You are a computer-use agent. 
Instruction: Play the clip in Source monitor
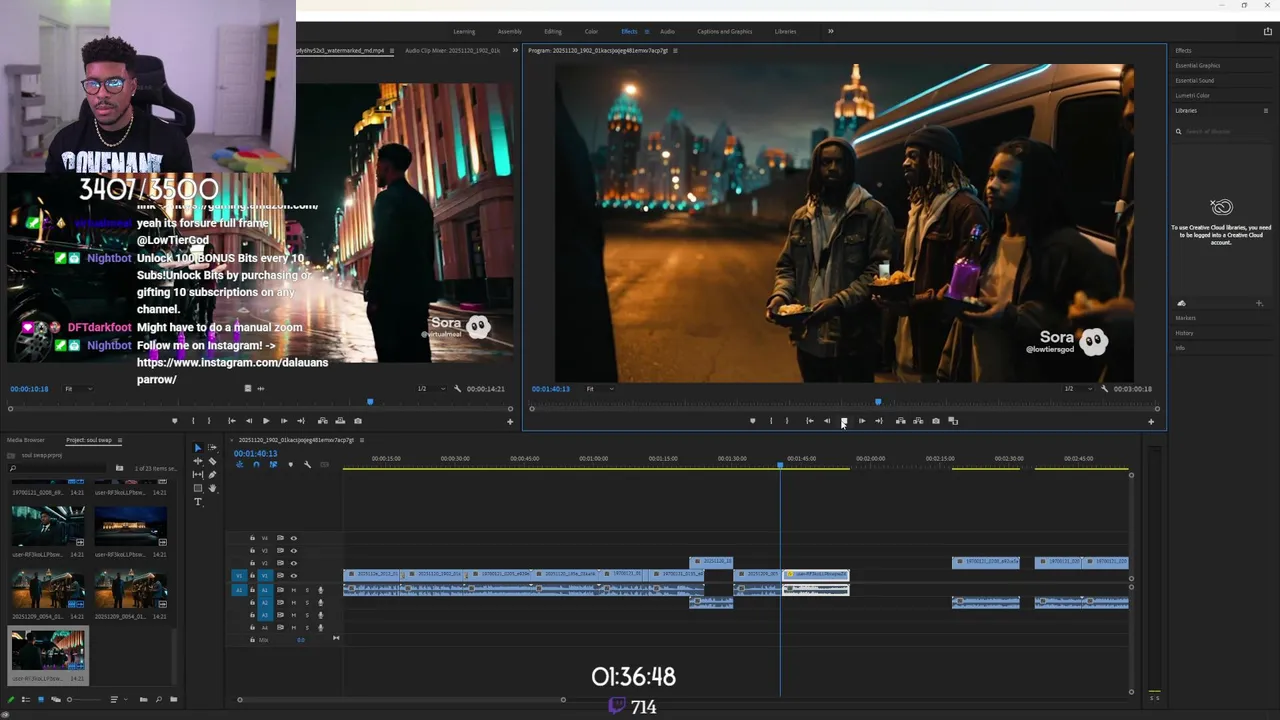point(266,421)
